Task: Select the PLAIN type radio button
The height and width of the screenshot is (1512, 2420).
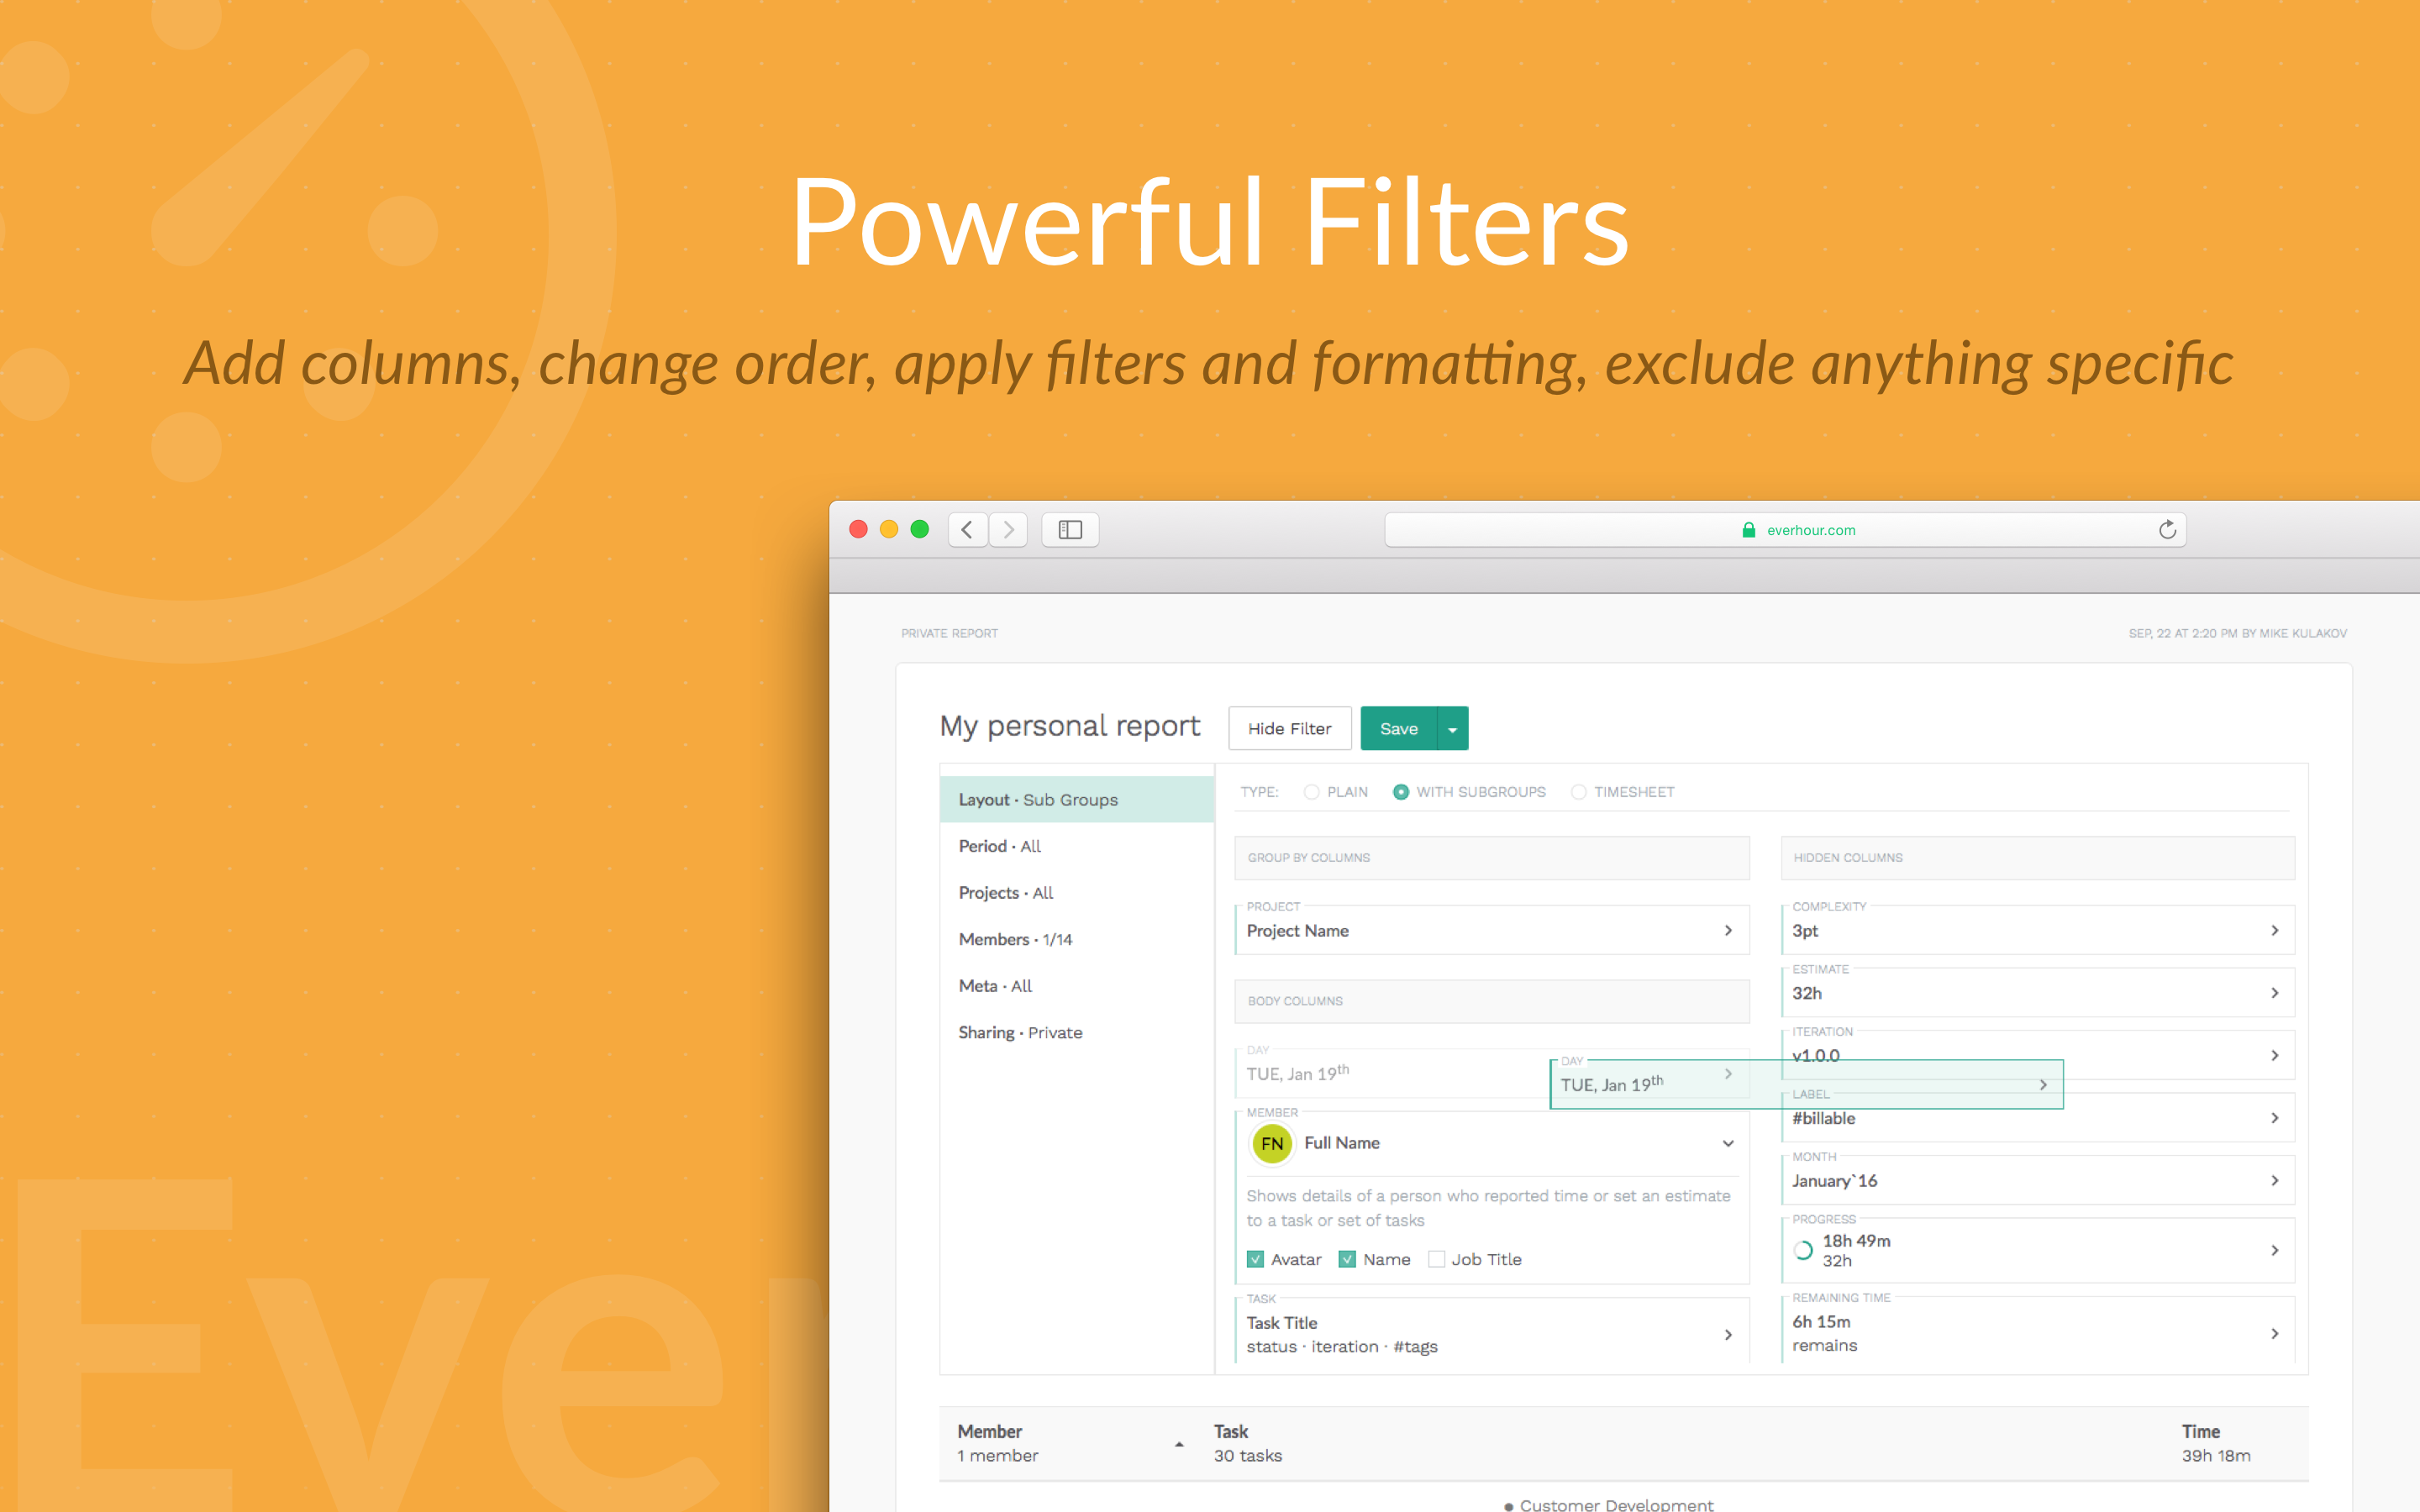Action: (1311, 792)
